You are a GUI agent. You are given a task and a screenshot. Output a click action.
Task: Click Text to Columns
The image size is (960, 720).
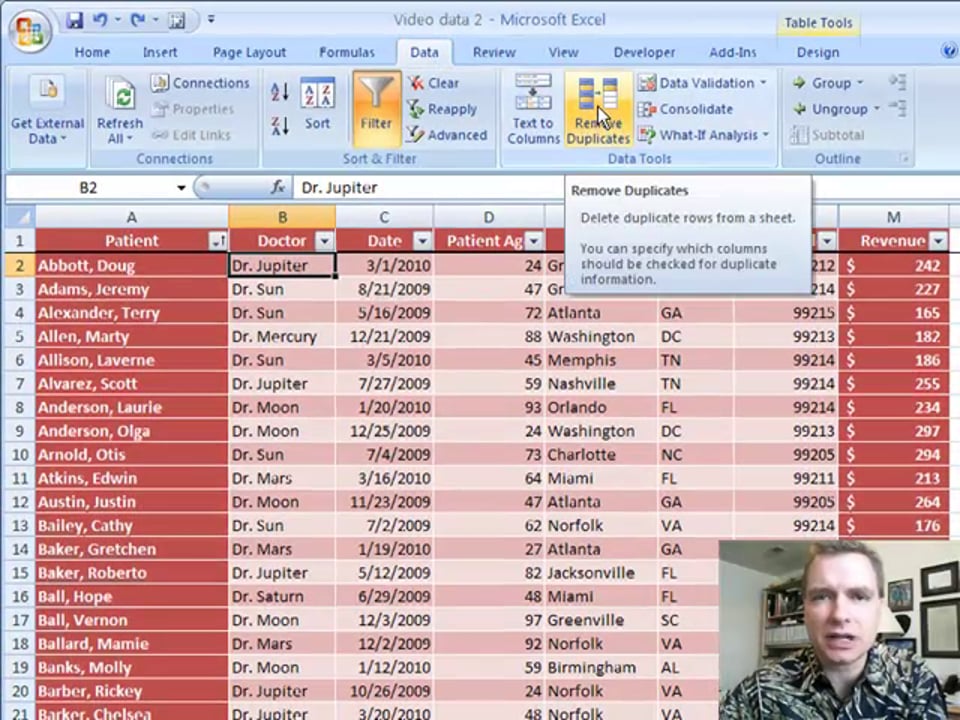coord(533,109)
